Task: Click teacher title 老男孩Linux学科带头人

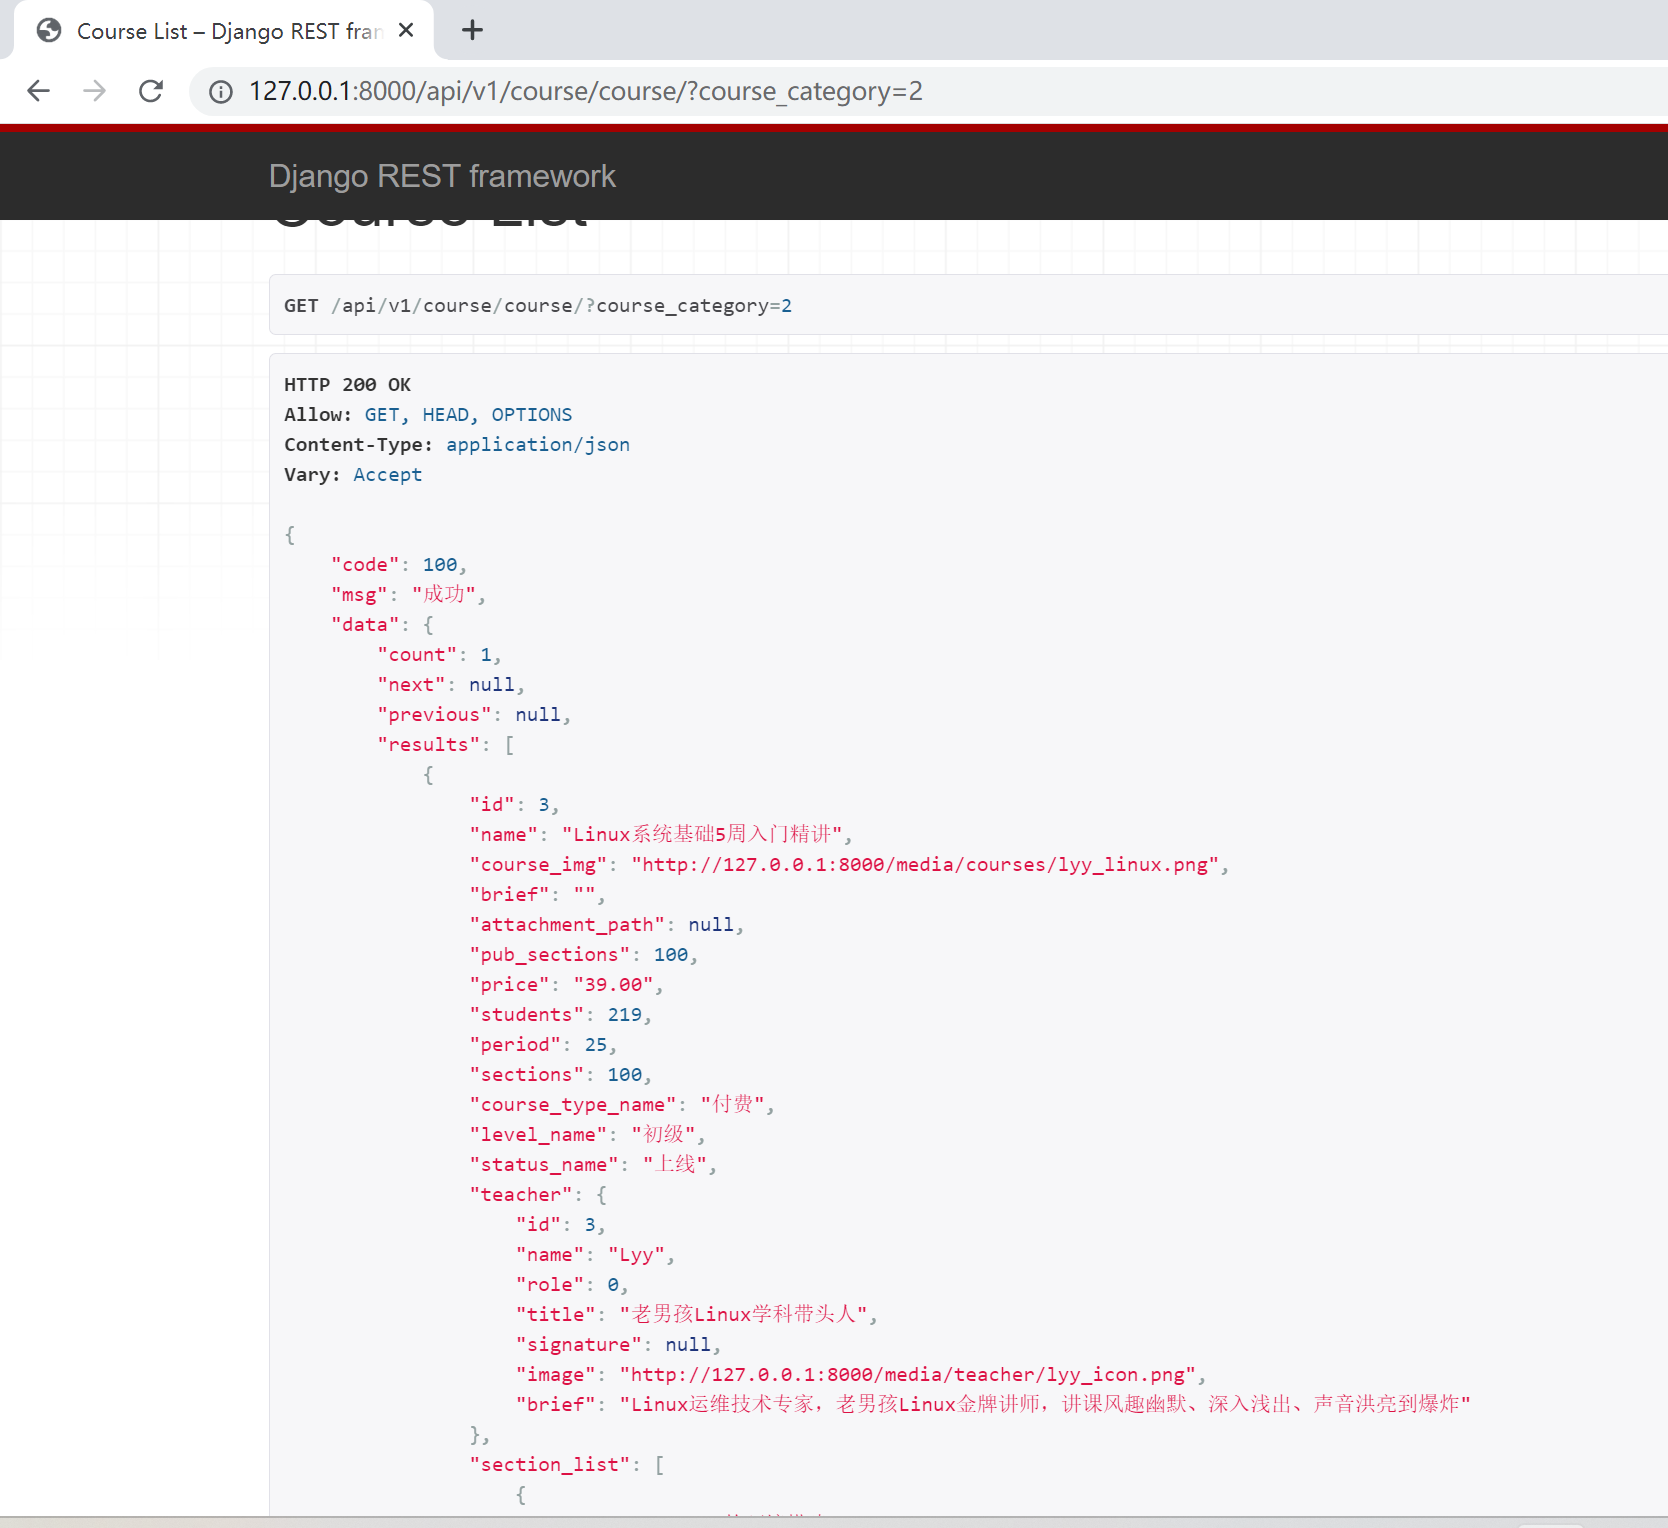Action: 744,1314
